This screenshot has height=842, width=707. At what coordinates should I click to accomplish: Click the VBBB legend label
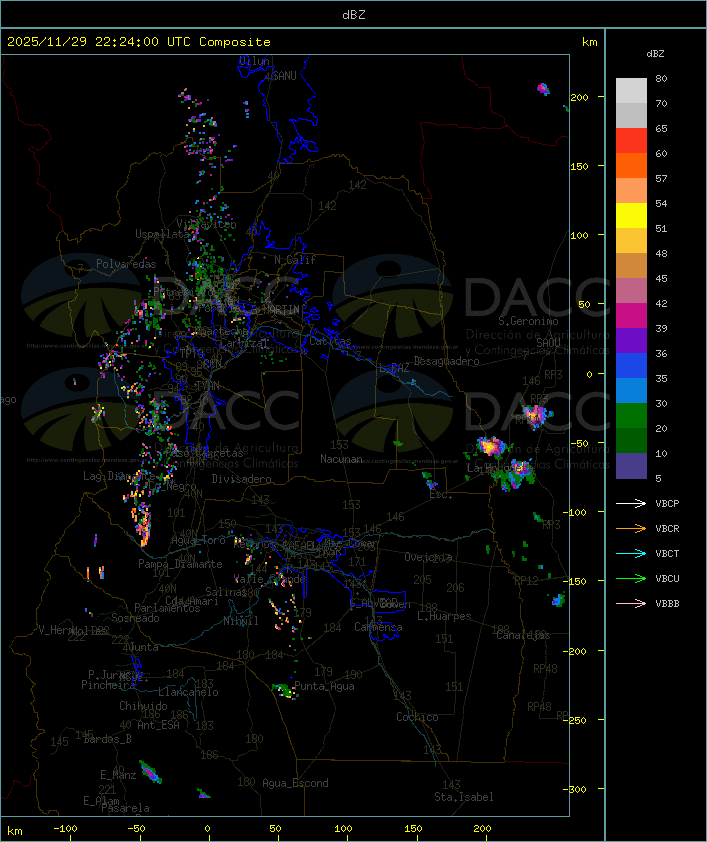click(667, 604)
